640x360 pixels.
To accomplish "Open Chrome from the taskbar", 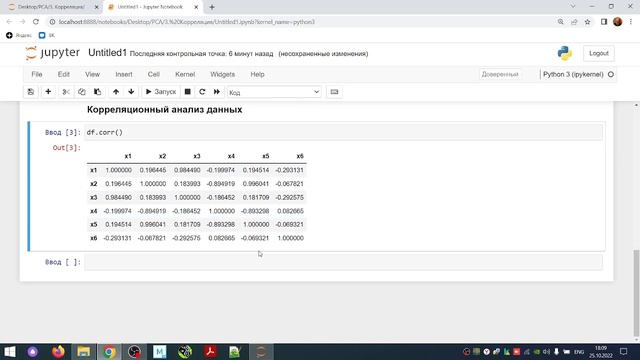I will pos(109,352).
